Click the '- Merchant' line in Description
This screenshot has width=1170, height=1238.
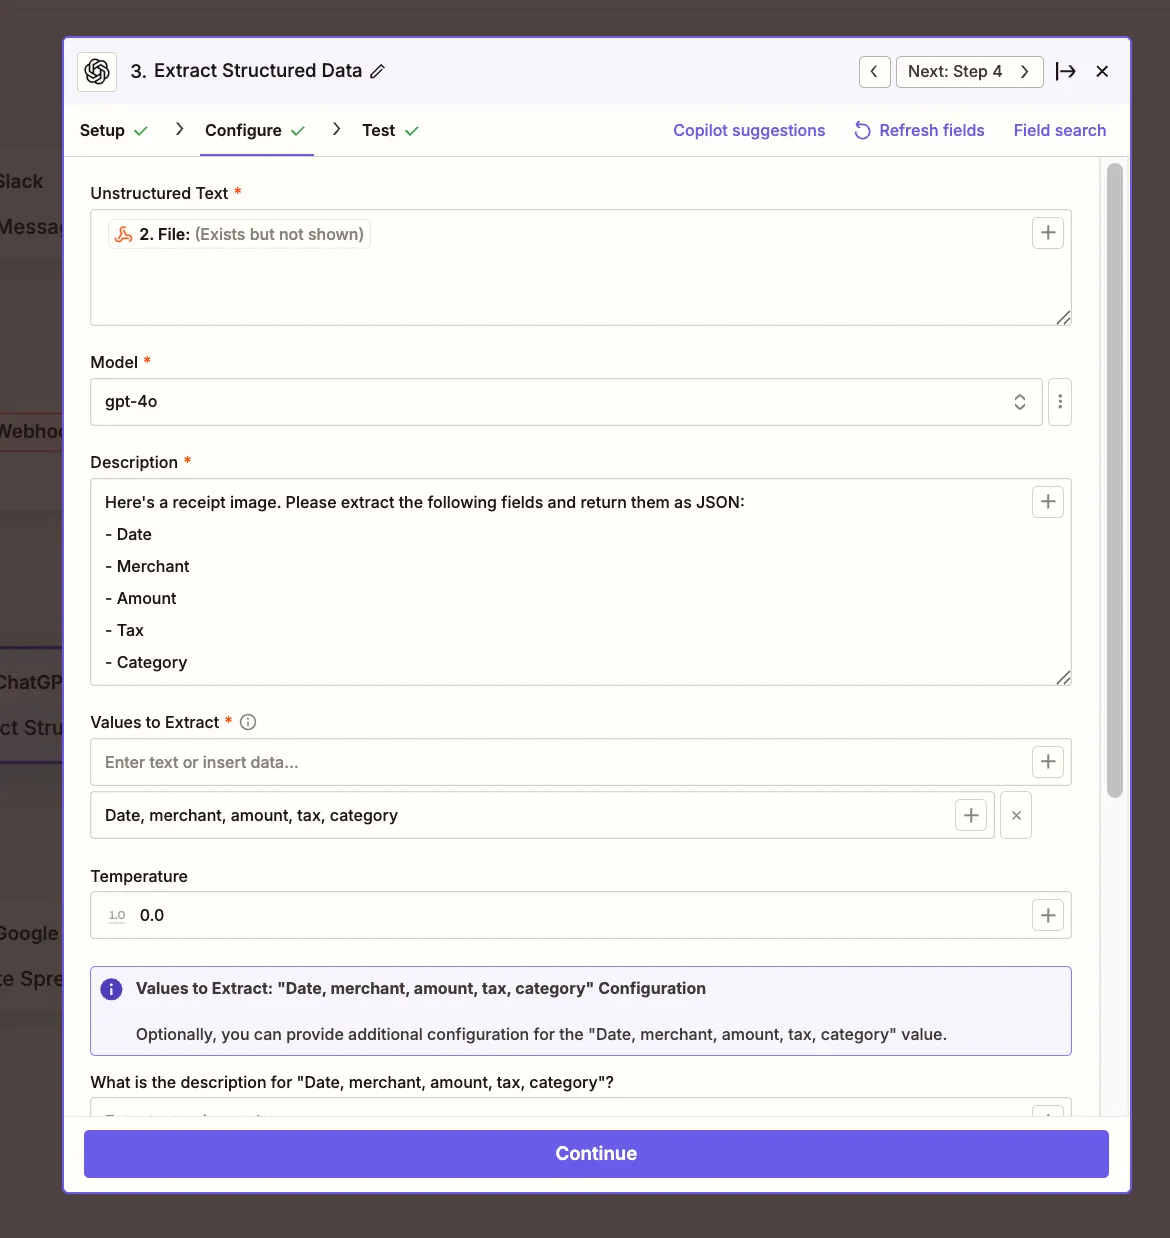coord(147,566)
